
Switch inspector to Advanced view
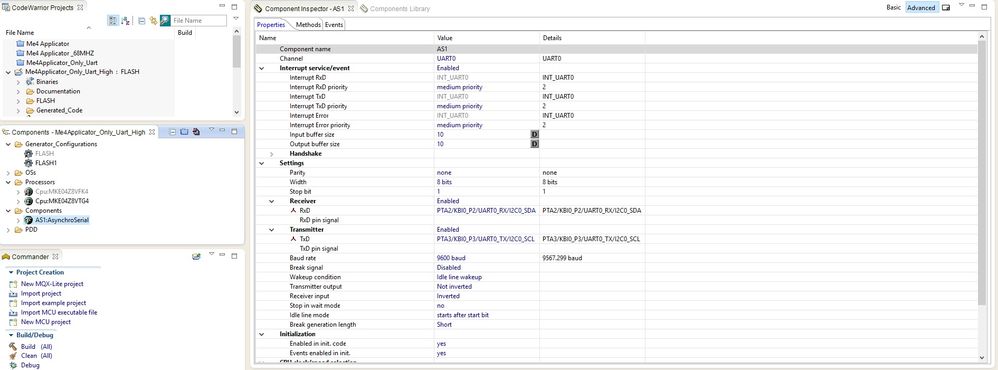tap(921, 8)
